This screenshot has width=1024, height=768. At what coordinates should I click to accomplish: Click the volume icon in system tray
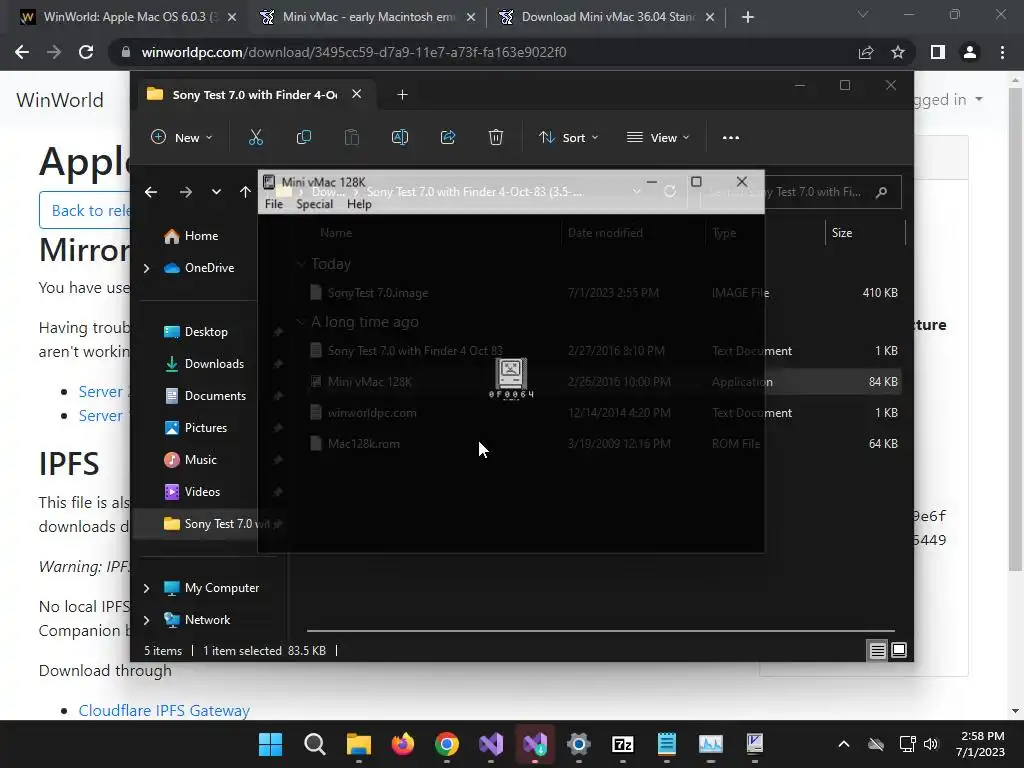tap(931, 744)
